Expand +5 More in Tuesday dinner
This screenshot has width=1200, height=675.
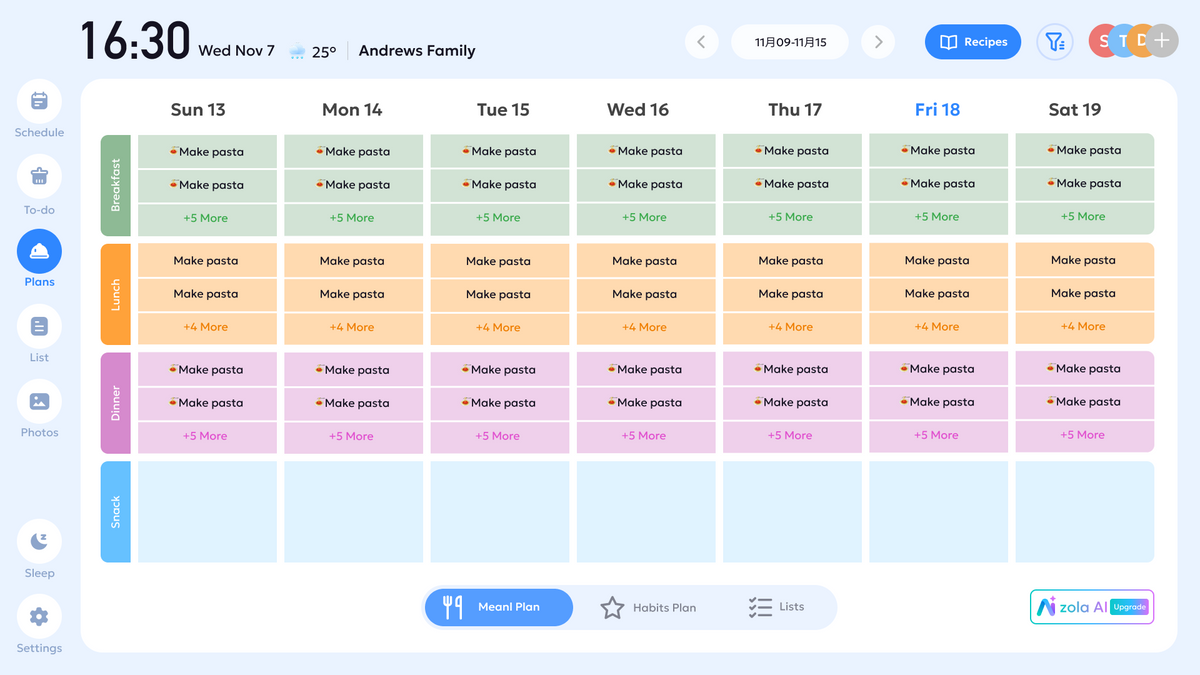pyautogui.click(x=498, y=436)
